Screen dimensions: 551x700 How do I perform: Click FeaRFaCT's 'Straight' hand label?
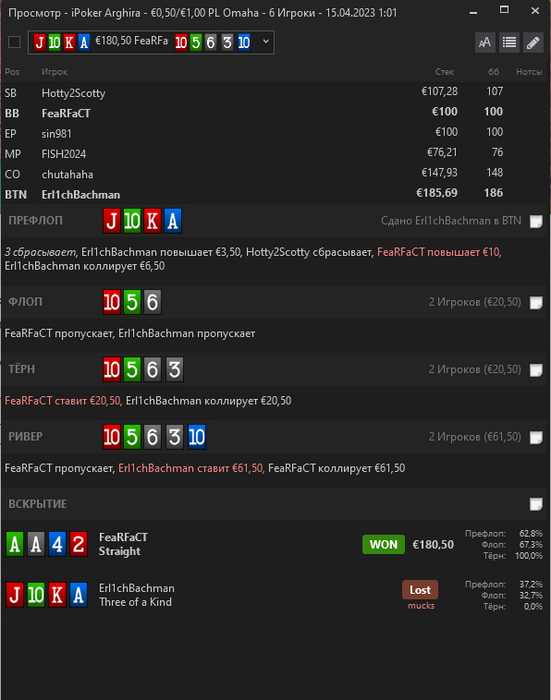pyautogui.click(x=120, y=552)
